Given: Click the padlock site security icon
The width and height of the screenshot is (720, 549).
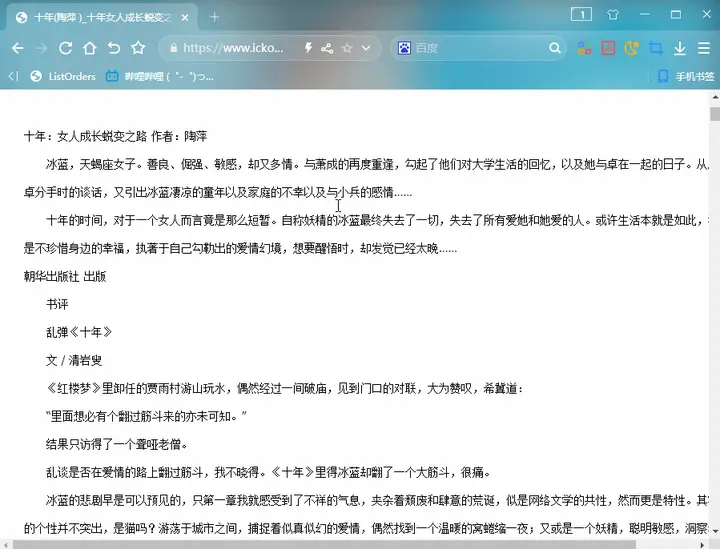Looking at the screenshot, I should tap(173, 48).
